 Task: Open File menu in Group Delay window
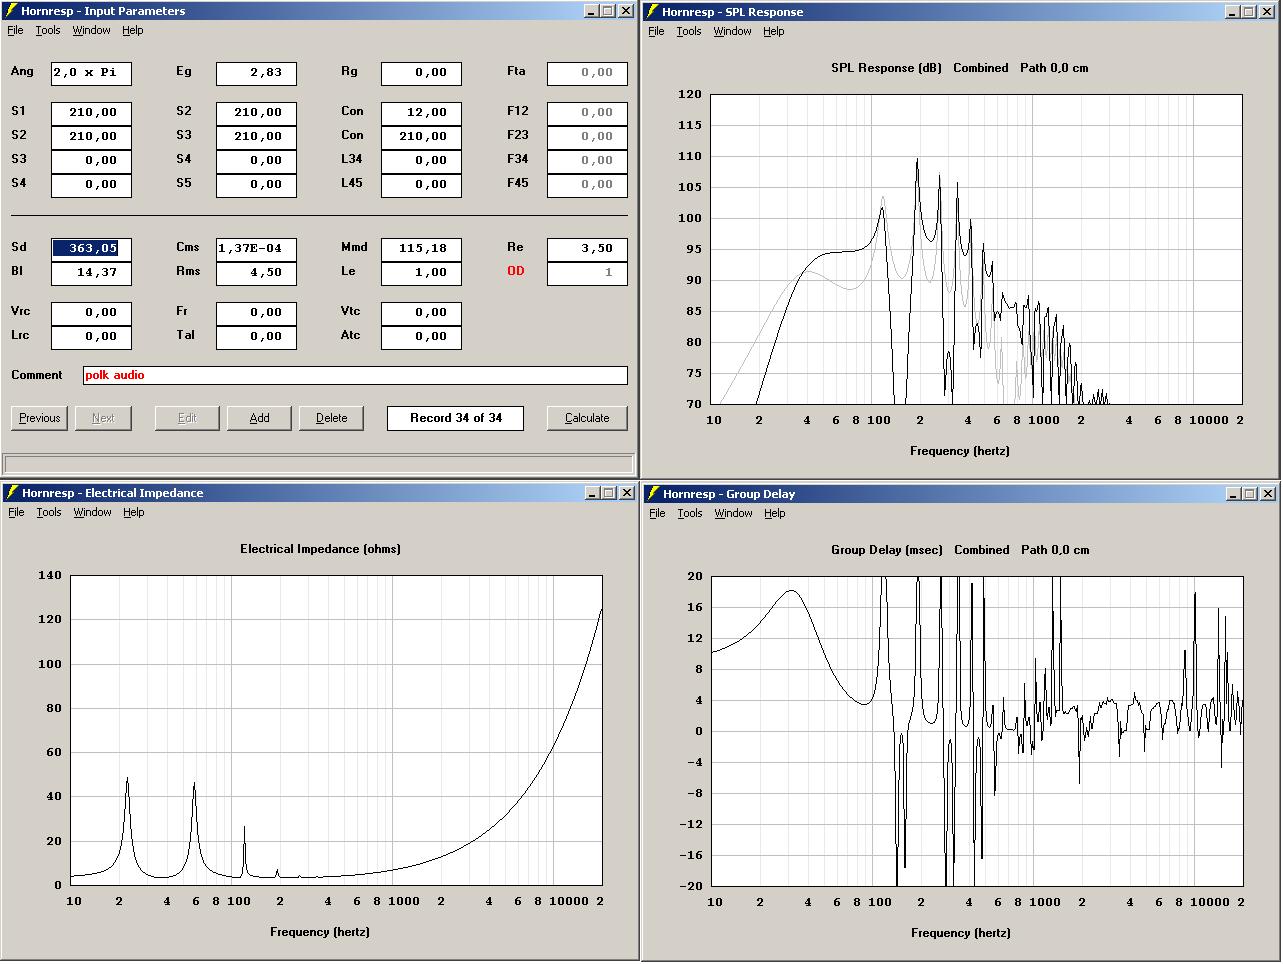(657, 513)
